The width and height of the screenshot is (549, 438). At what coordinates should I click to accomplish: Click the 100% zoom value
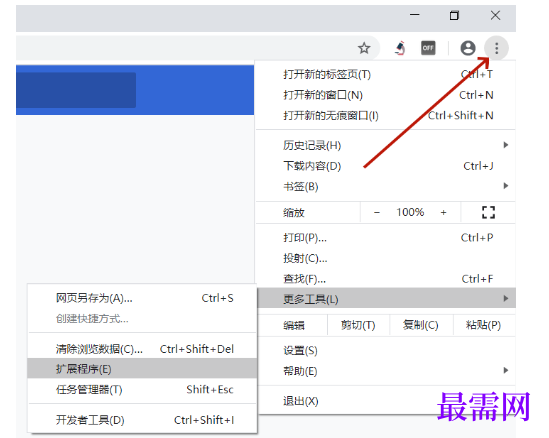[410, 212]
